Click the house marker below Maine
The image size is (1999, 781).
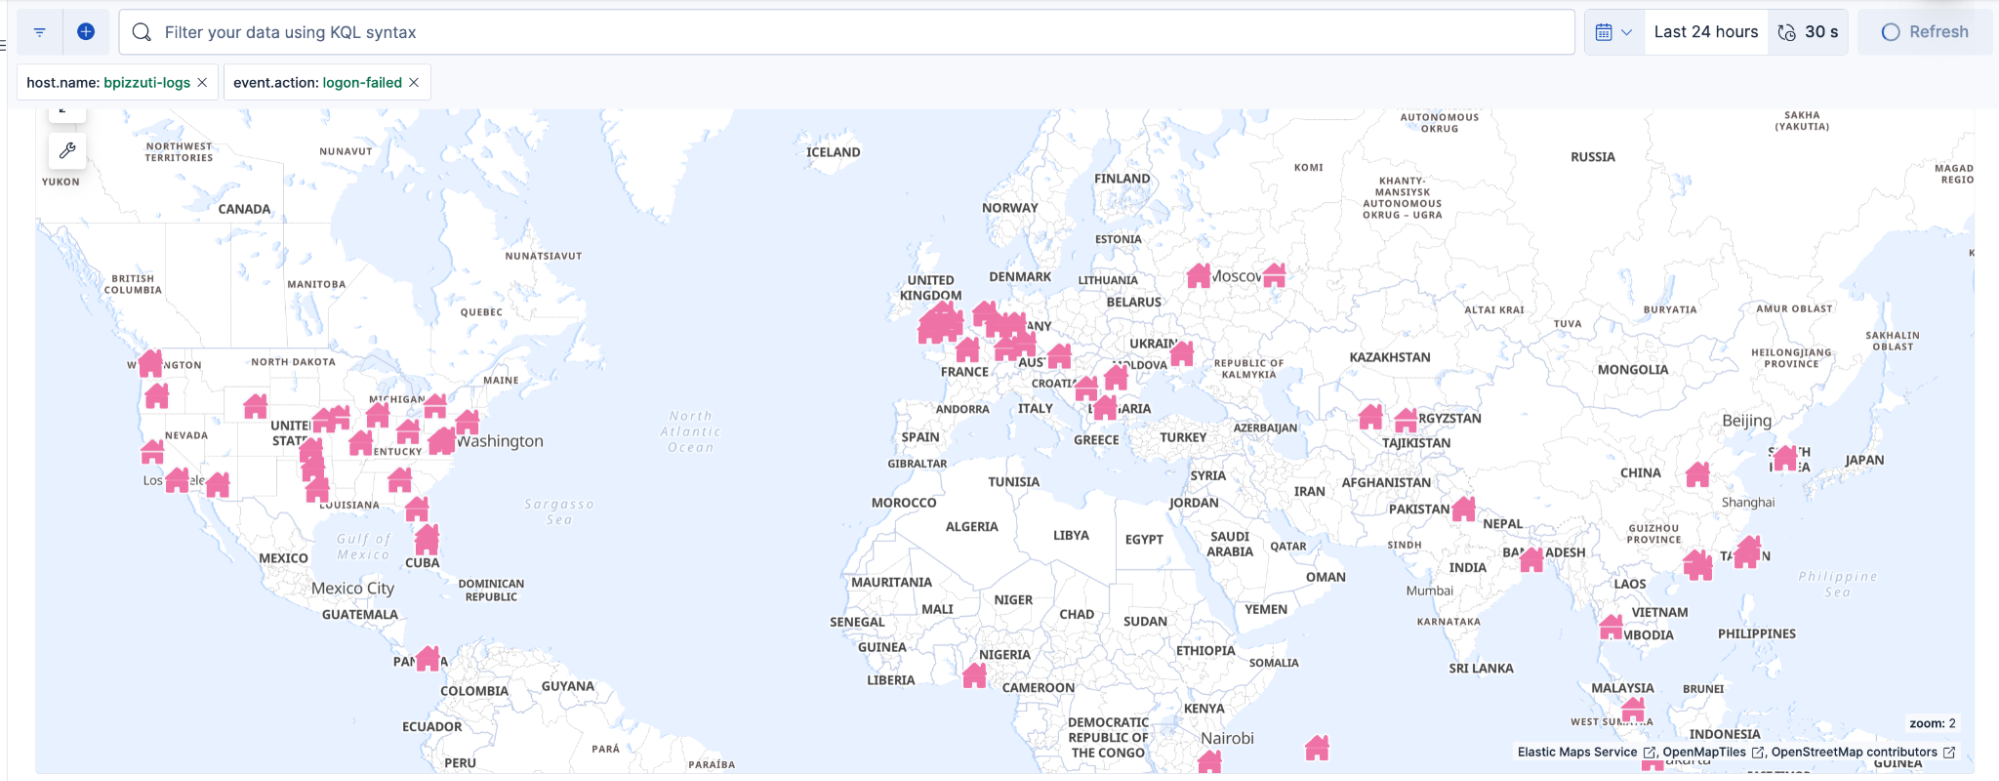pyautogui.click(x=467, y=421)
